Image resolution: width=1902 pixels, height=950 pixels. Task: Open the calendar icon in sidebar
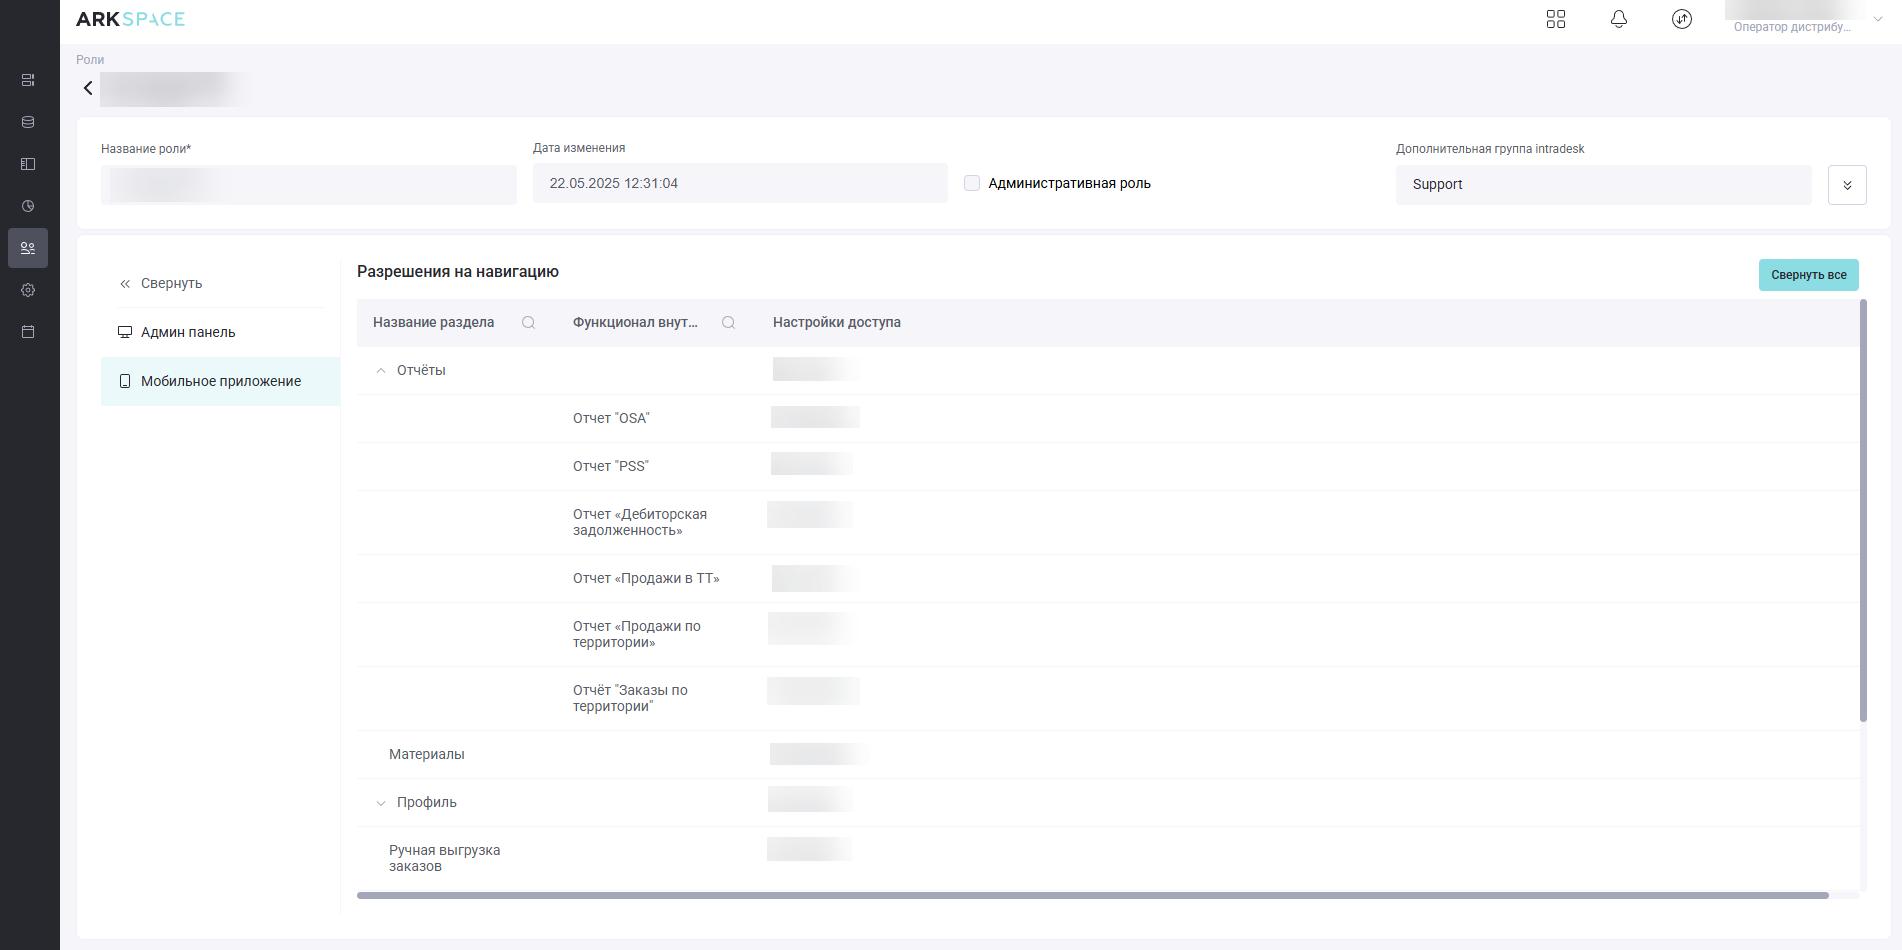(28, 332)
